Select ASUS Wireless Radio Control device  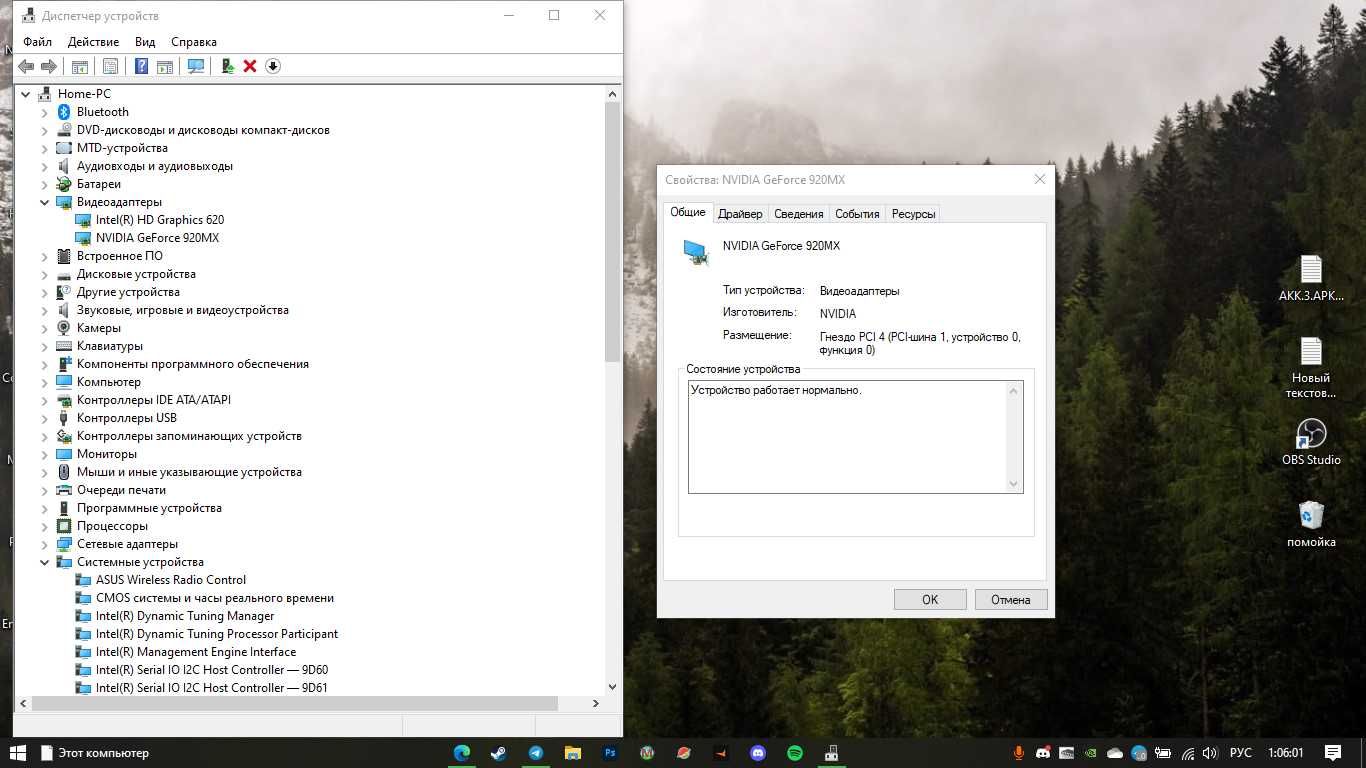pos(170,580)
